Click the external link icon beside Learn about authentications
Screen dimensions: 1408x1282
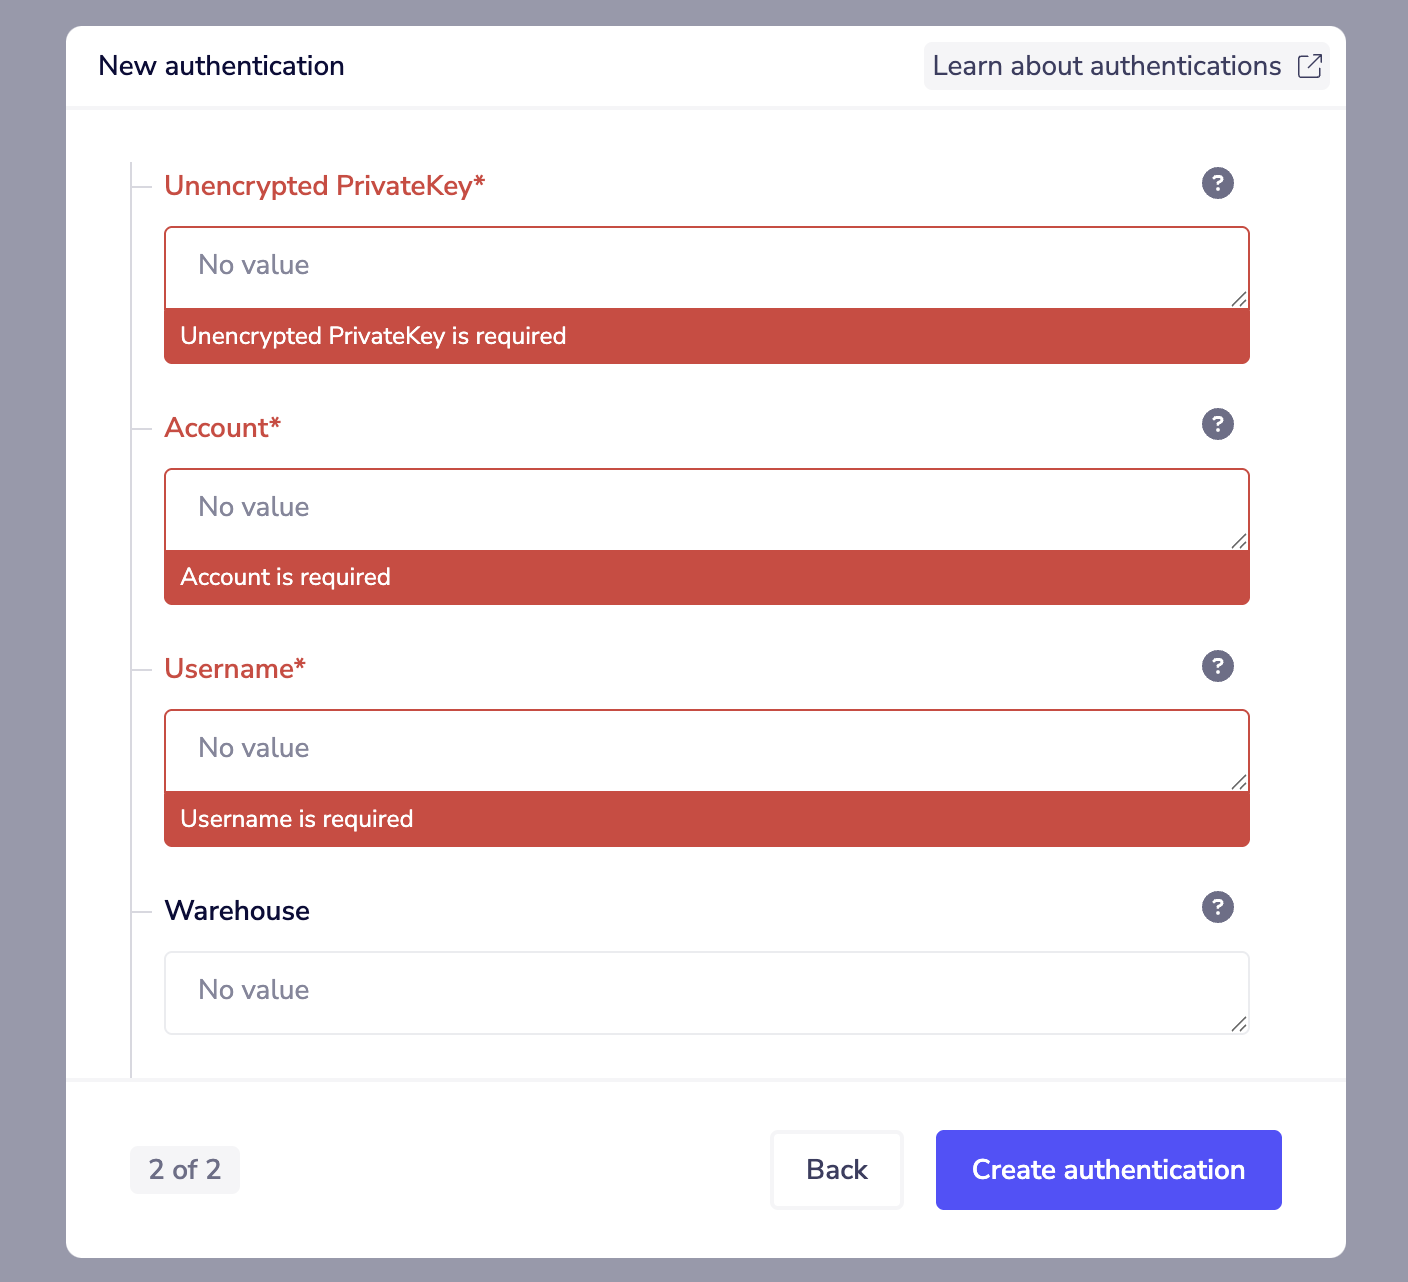click(1311, 65)
